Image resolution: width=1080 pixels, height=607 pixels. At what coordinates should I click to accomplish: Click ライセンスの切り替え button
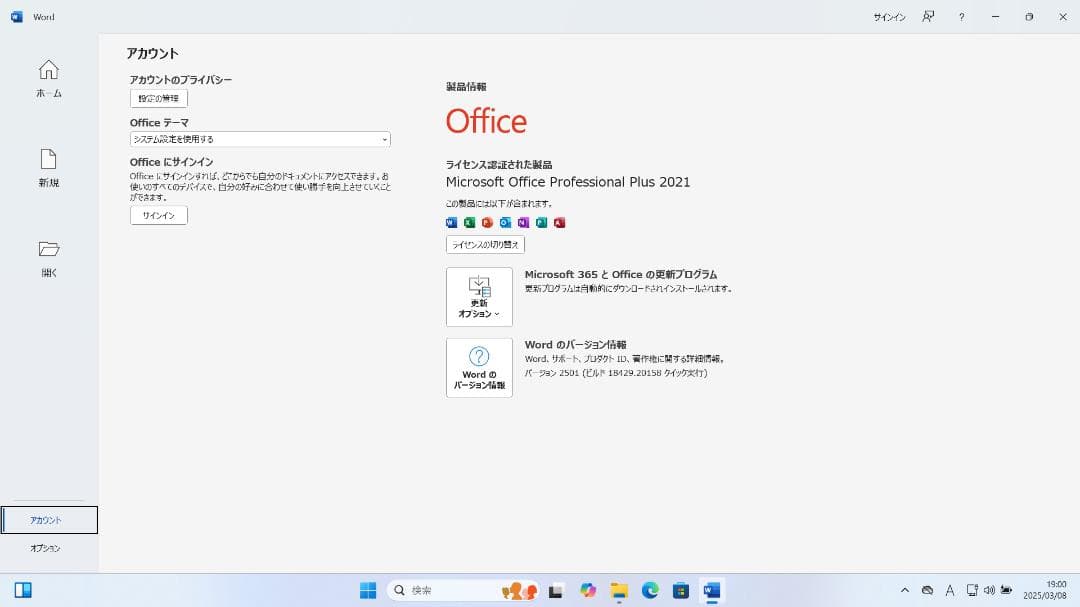click(487, 244)
